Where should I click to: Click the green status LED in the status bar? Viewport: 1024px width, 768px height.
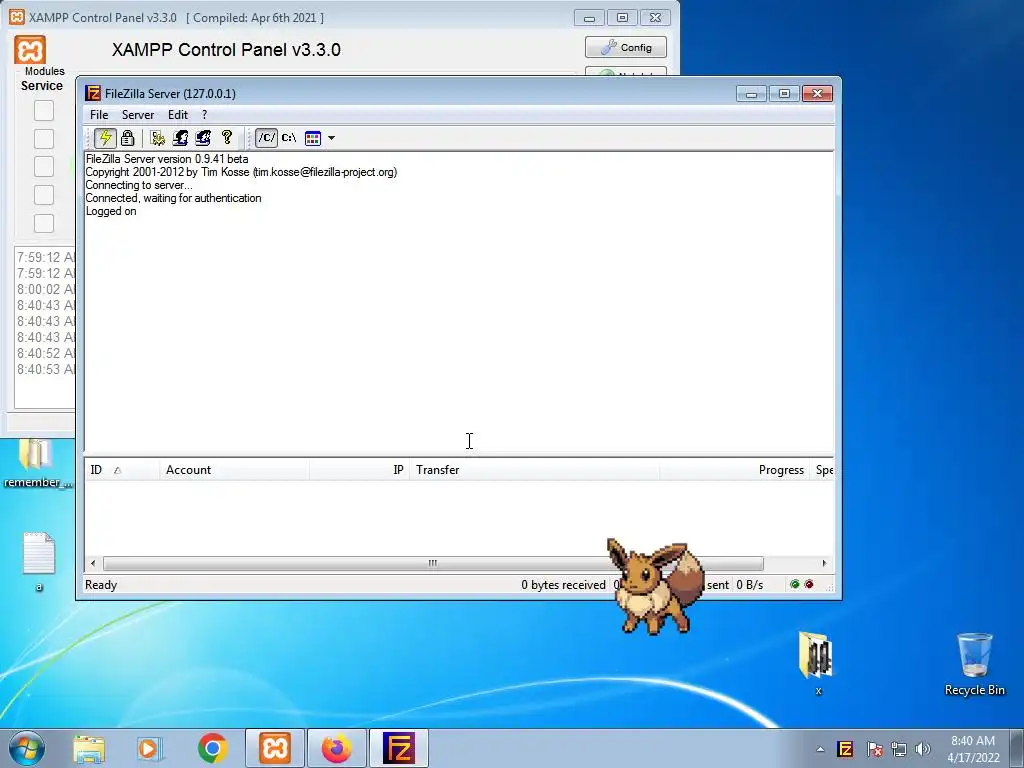(x=795, y=584)
